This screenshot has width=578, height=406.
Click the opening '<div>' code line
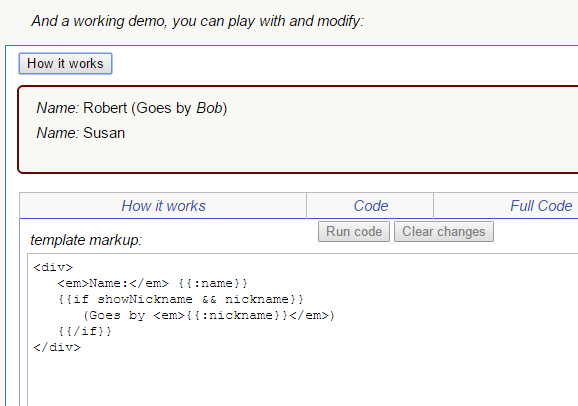click(53, 267)
